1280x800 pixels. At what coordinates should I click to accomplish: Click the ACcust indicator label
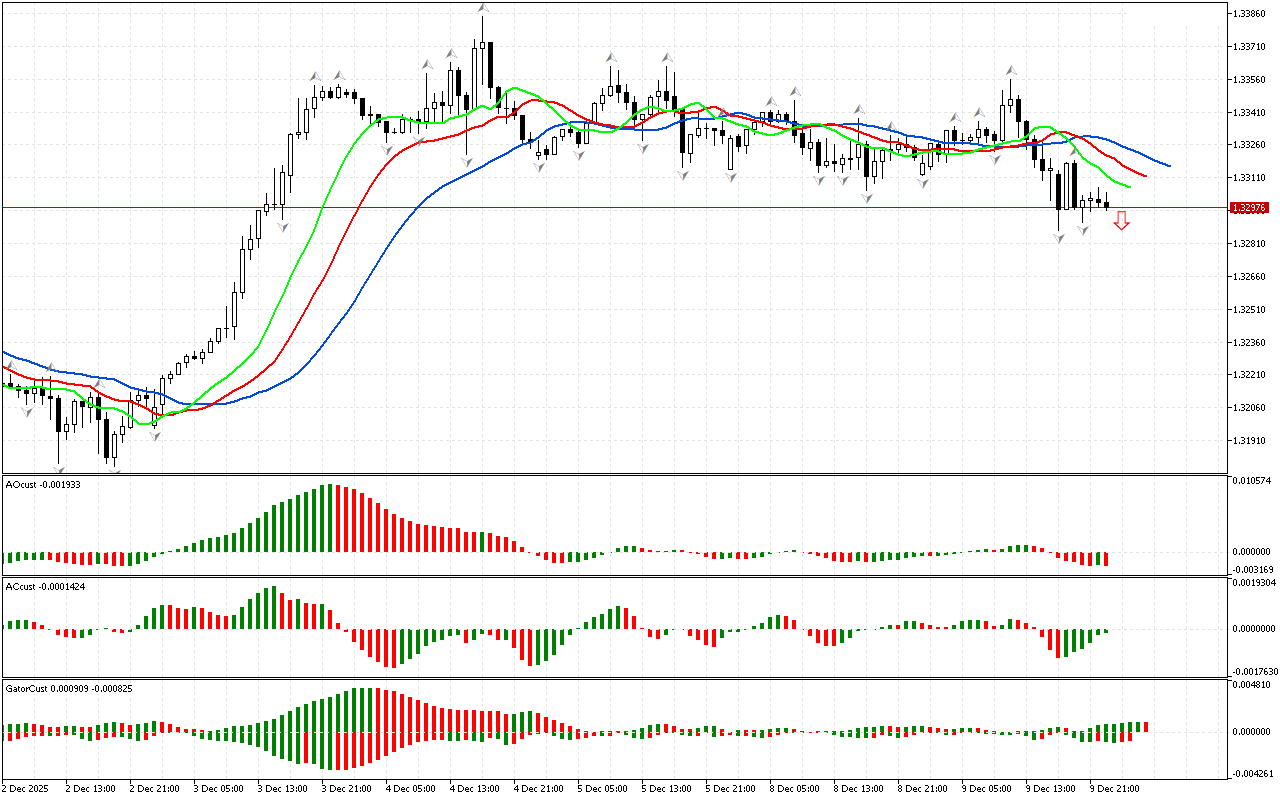point(45,586)
